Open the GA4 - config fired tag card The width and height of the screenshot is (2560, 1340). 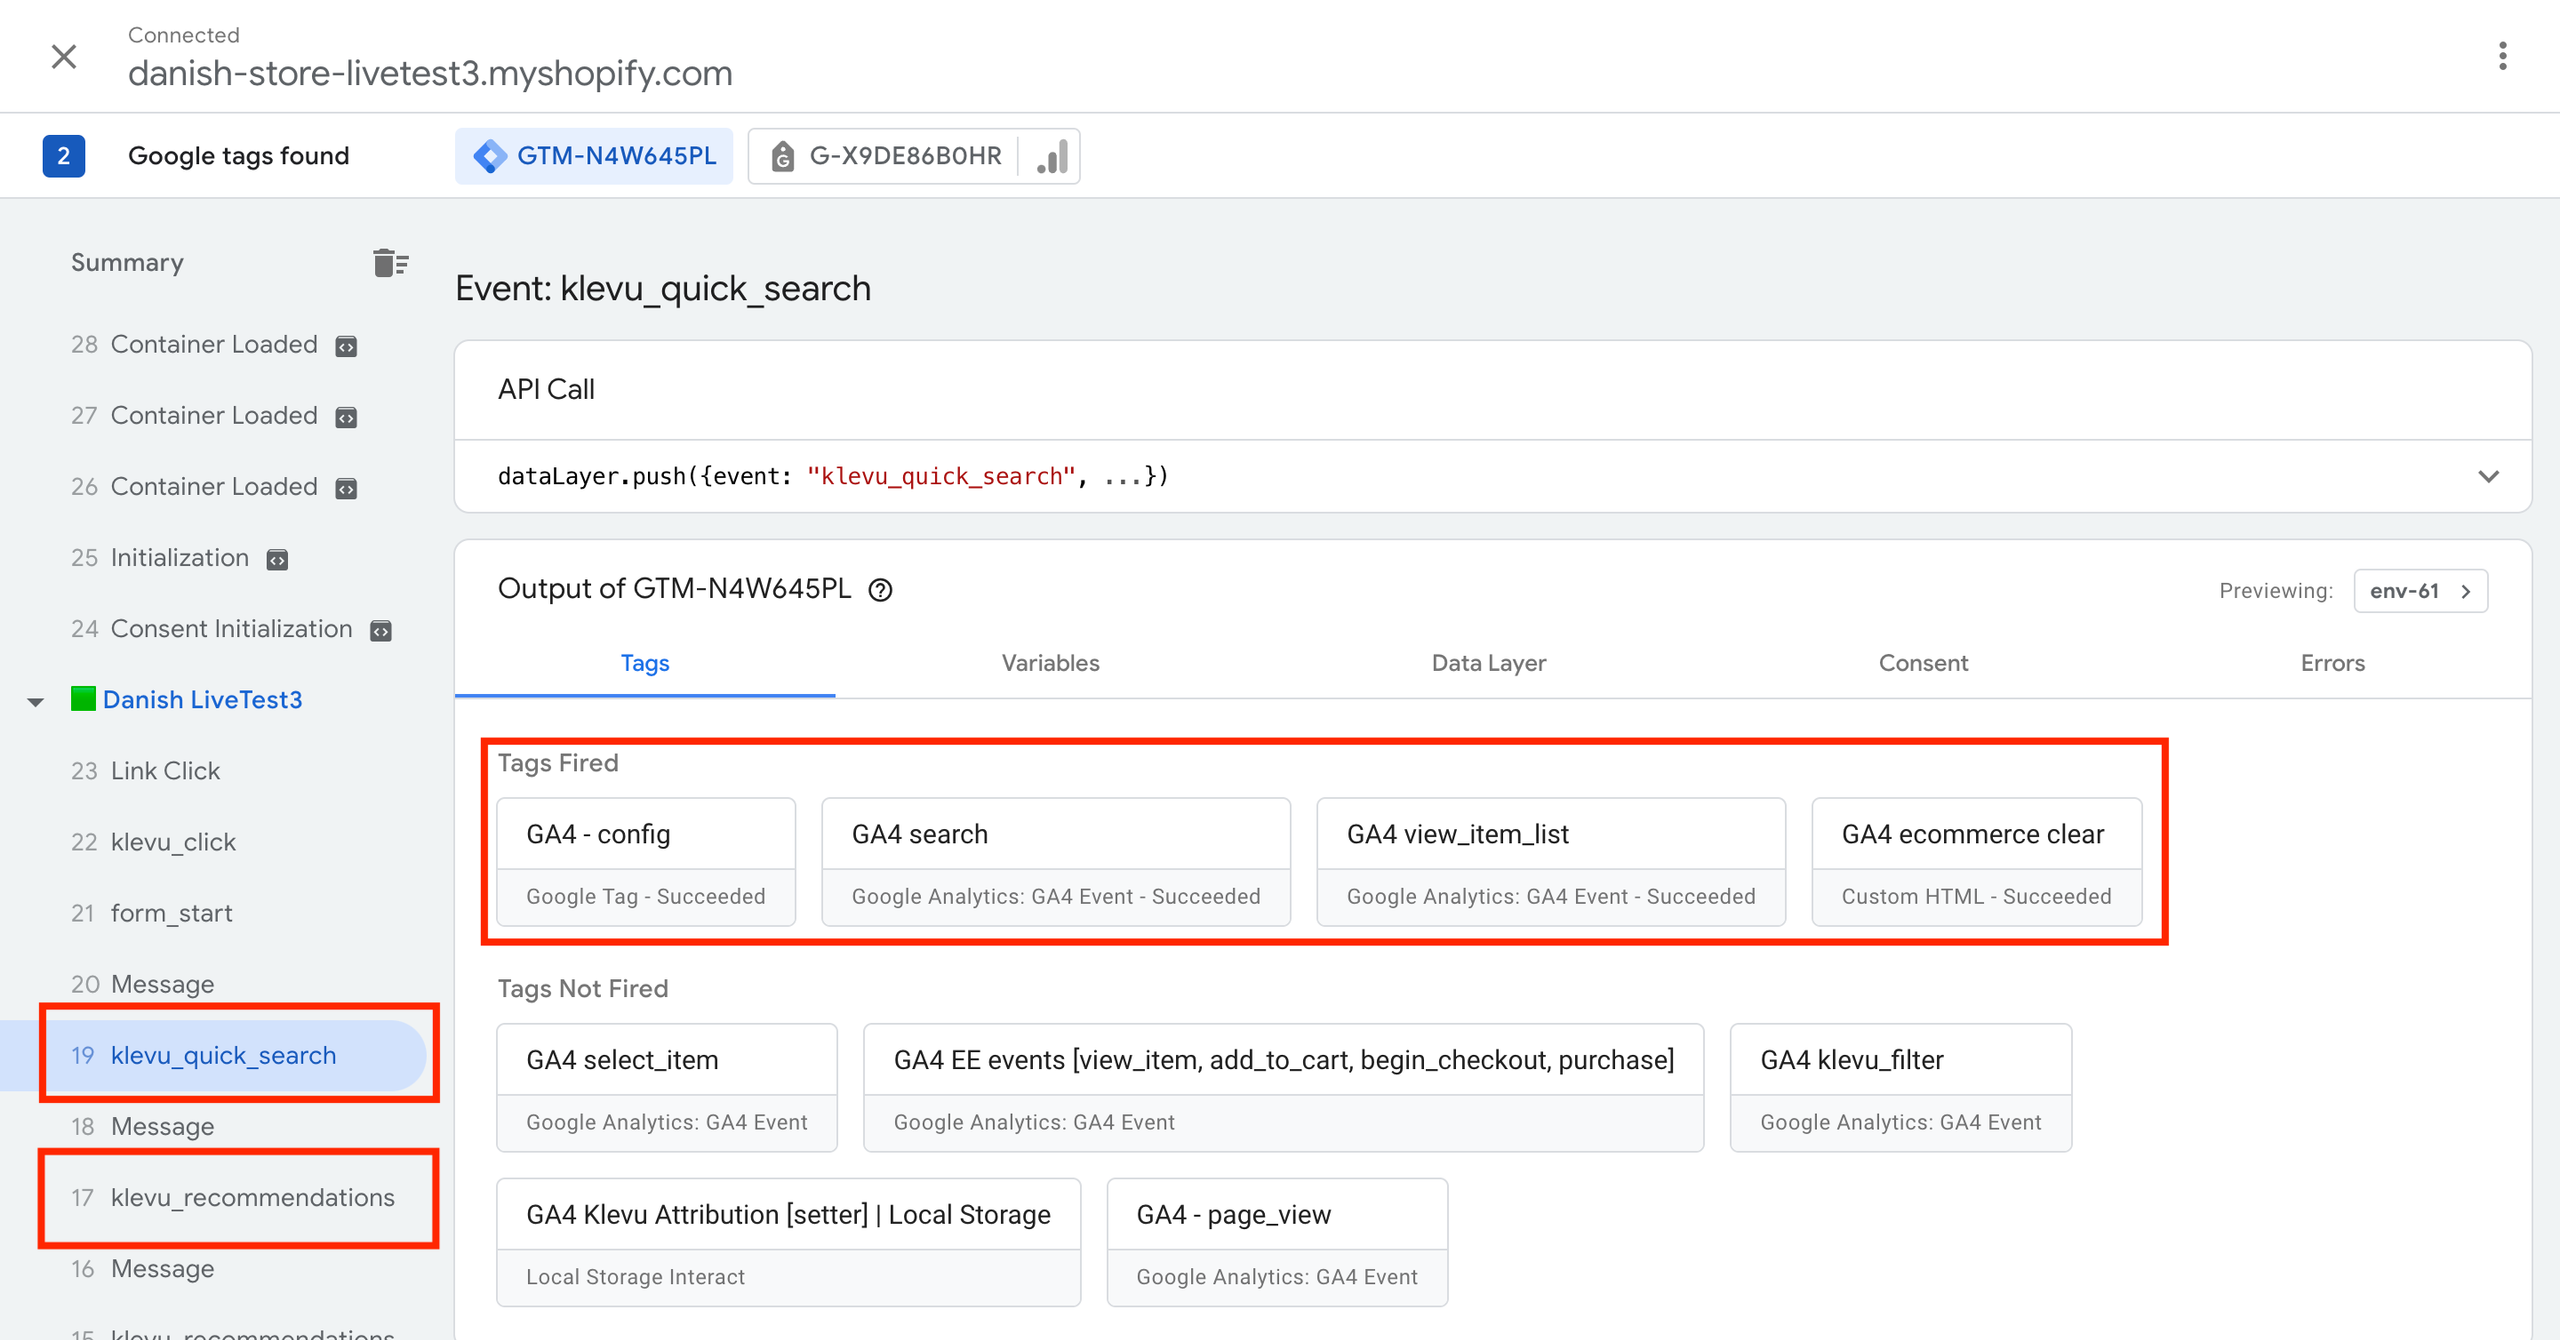pyautogui.click(x=646, y=862)
